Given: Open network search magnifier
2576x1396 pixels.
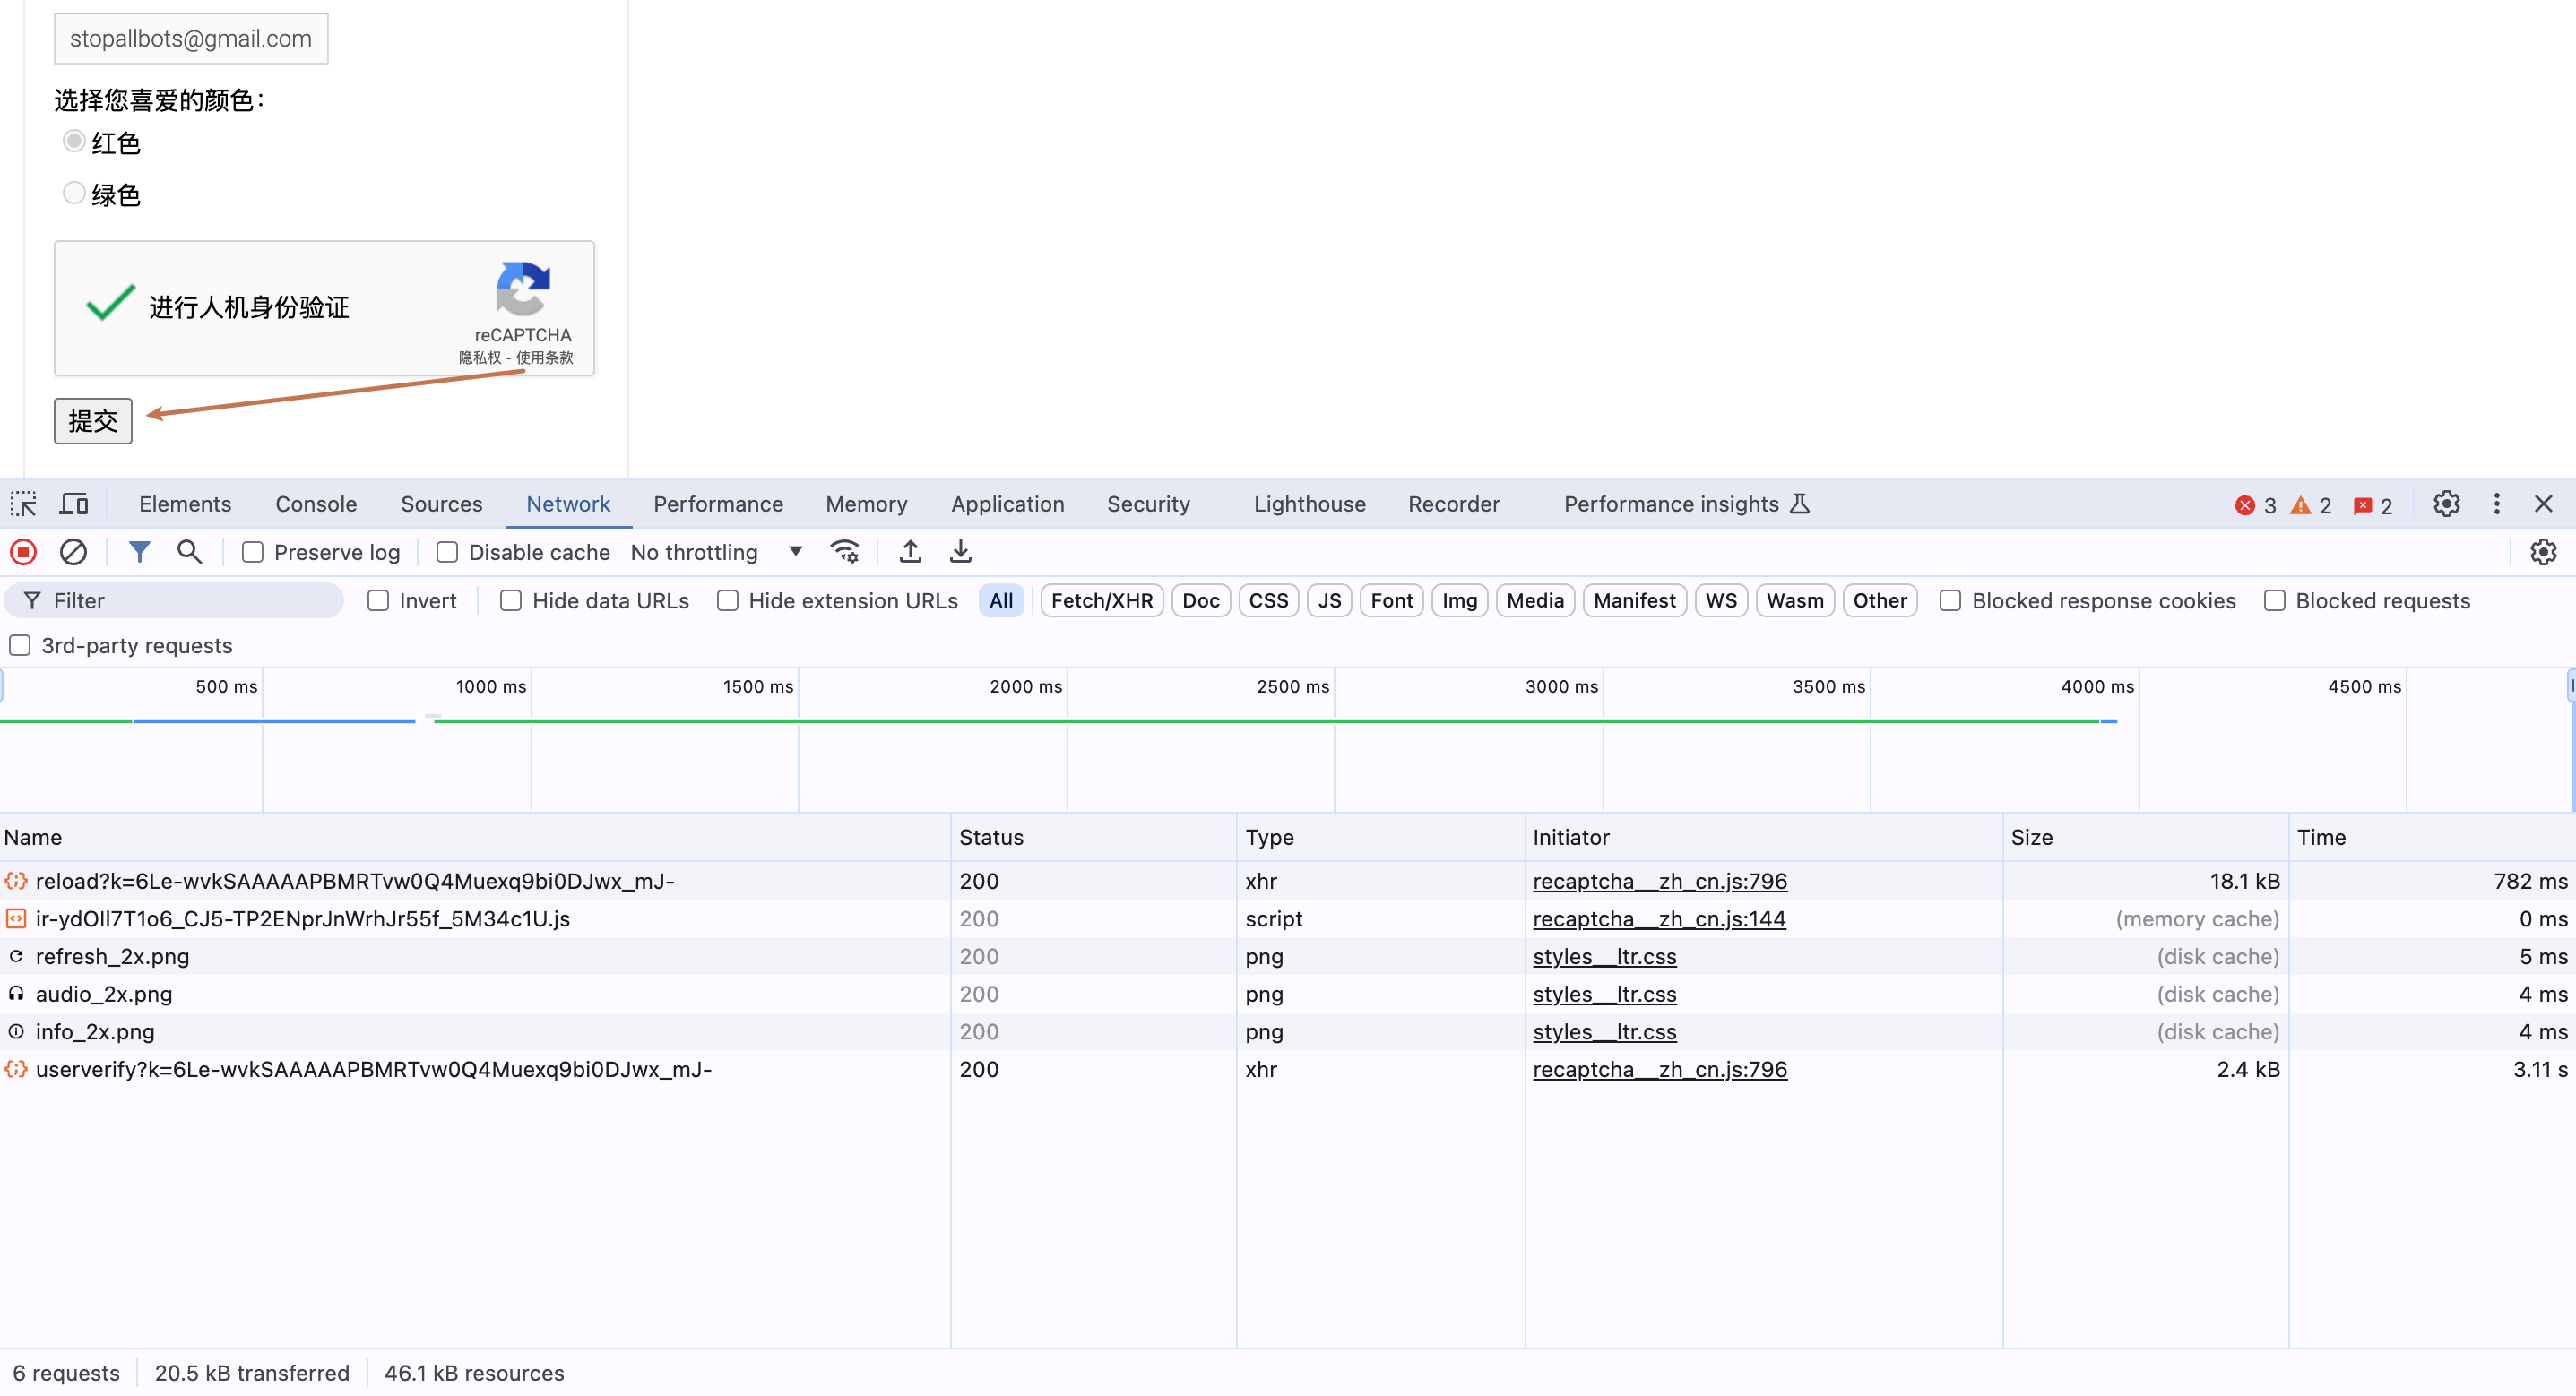Looking at the screenshot, I should coord(189,552).
